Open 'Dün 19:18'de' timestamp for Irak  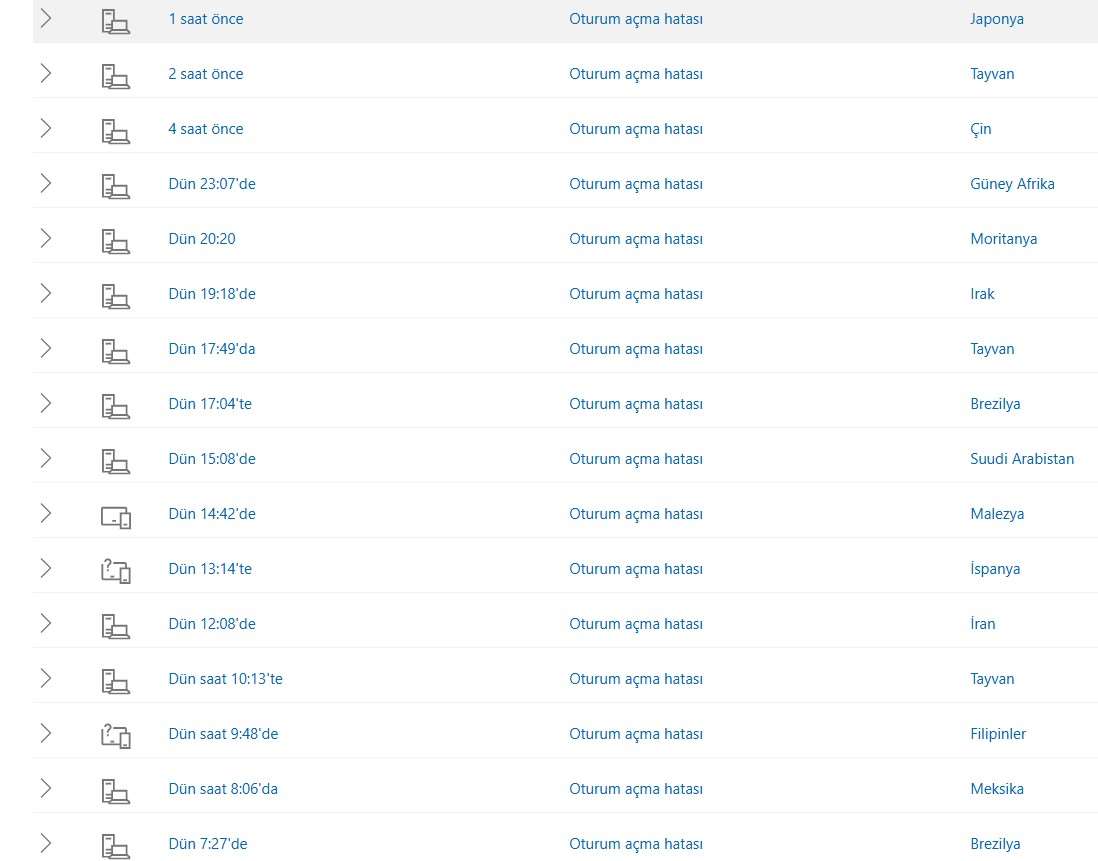(x=211, y=294)
